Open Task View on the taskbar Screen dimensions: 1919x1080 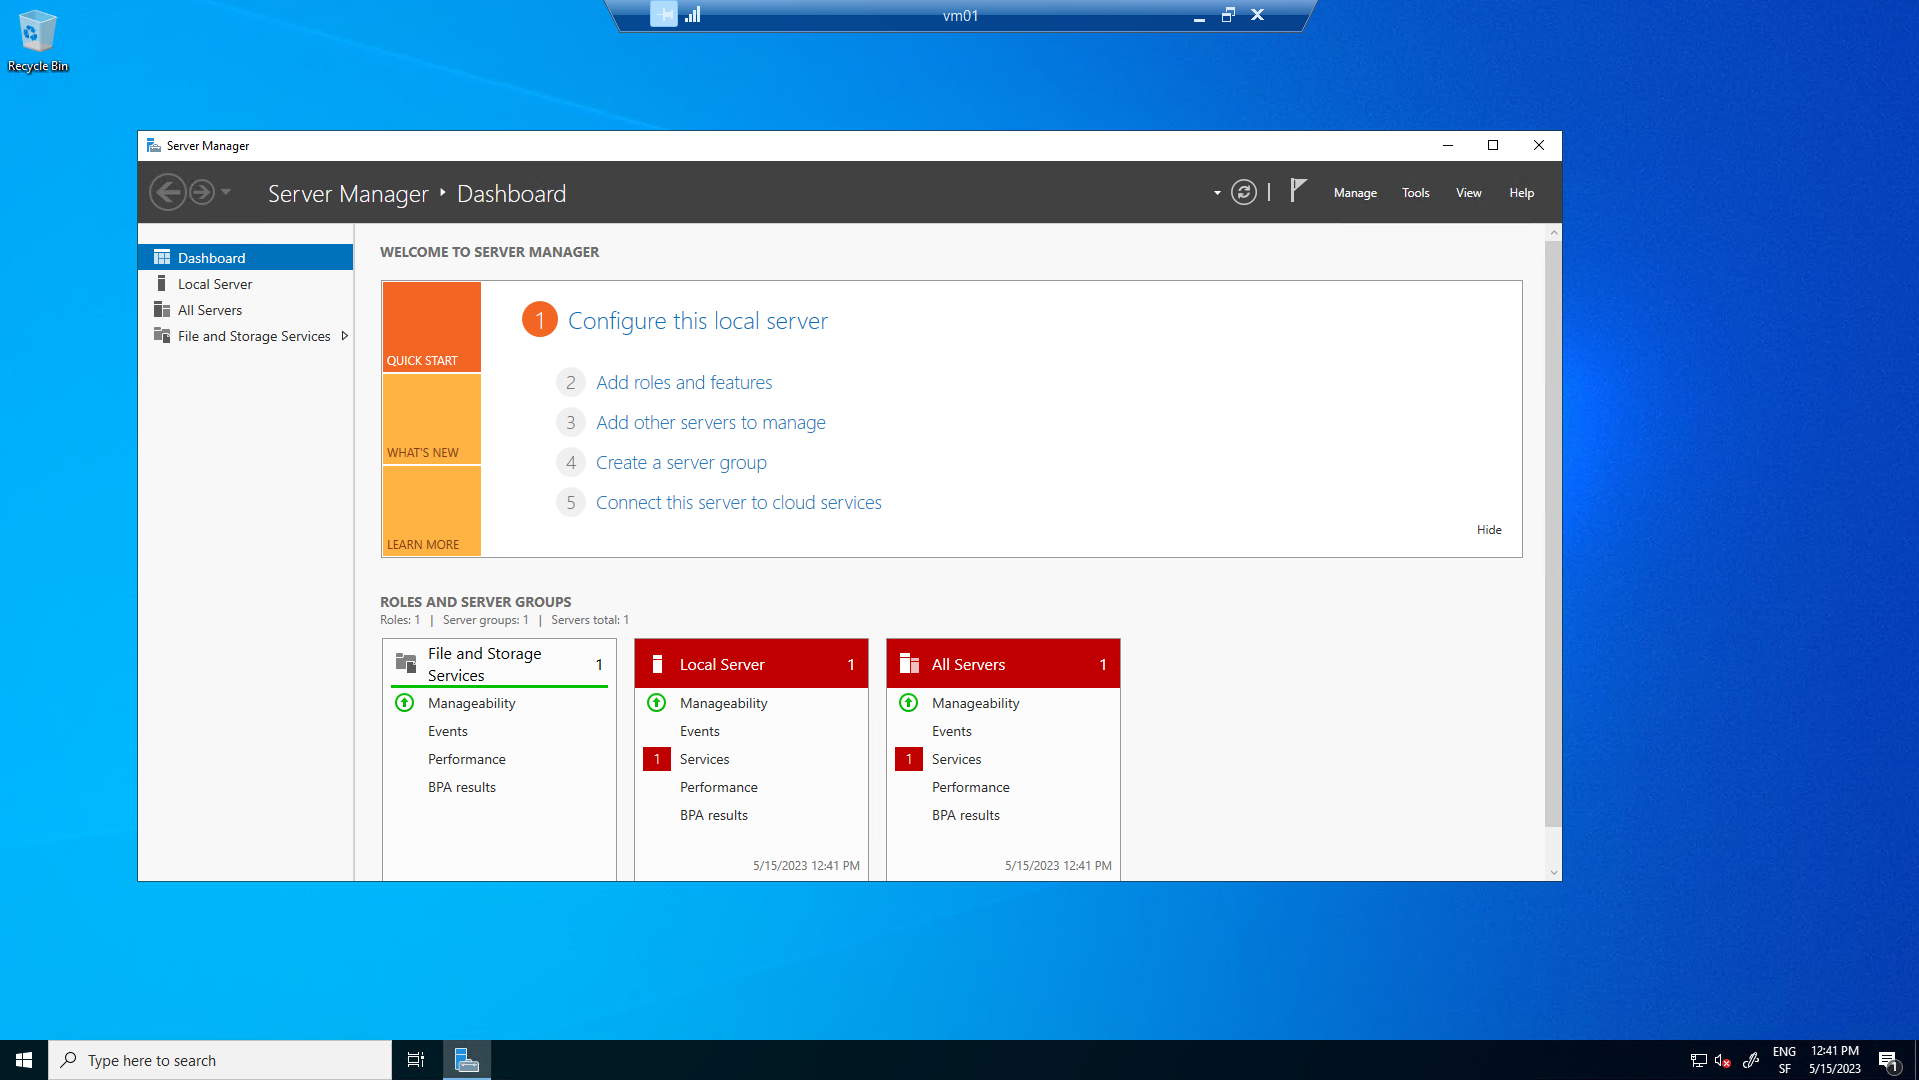tap(416, 1060)
